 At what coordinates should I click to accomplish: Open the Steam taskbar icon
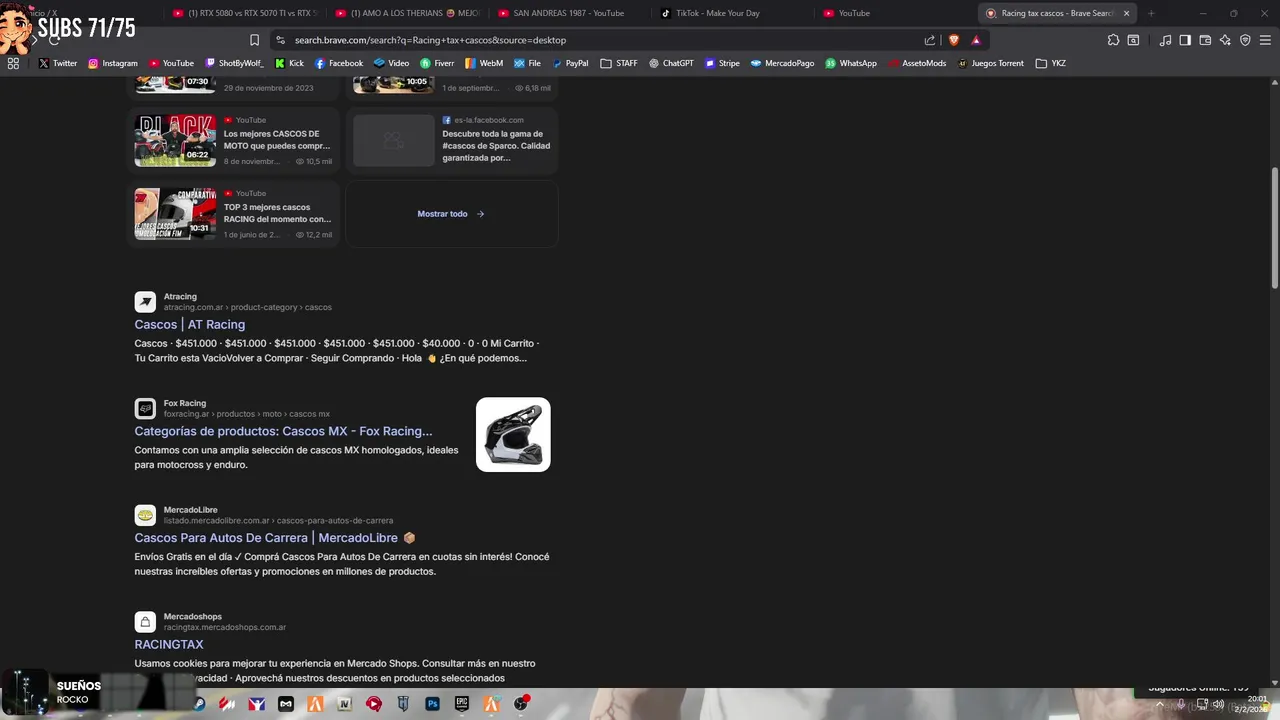[199, 704]
